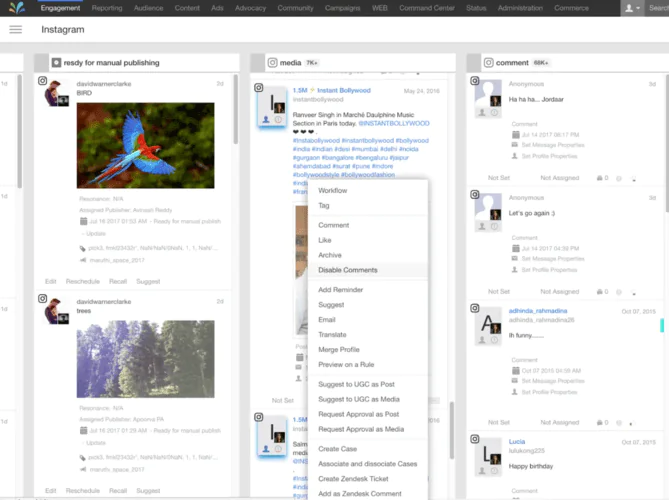Image resolution: width=669 pixels, height=500 pixels.
Task: Open the Ads menu
Action: click(x=217, y=8)
